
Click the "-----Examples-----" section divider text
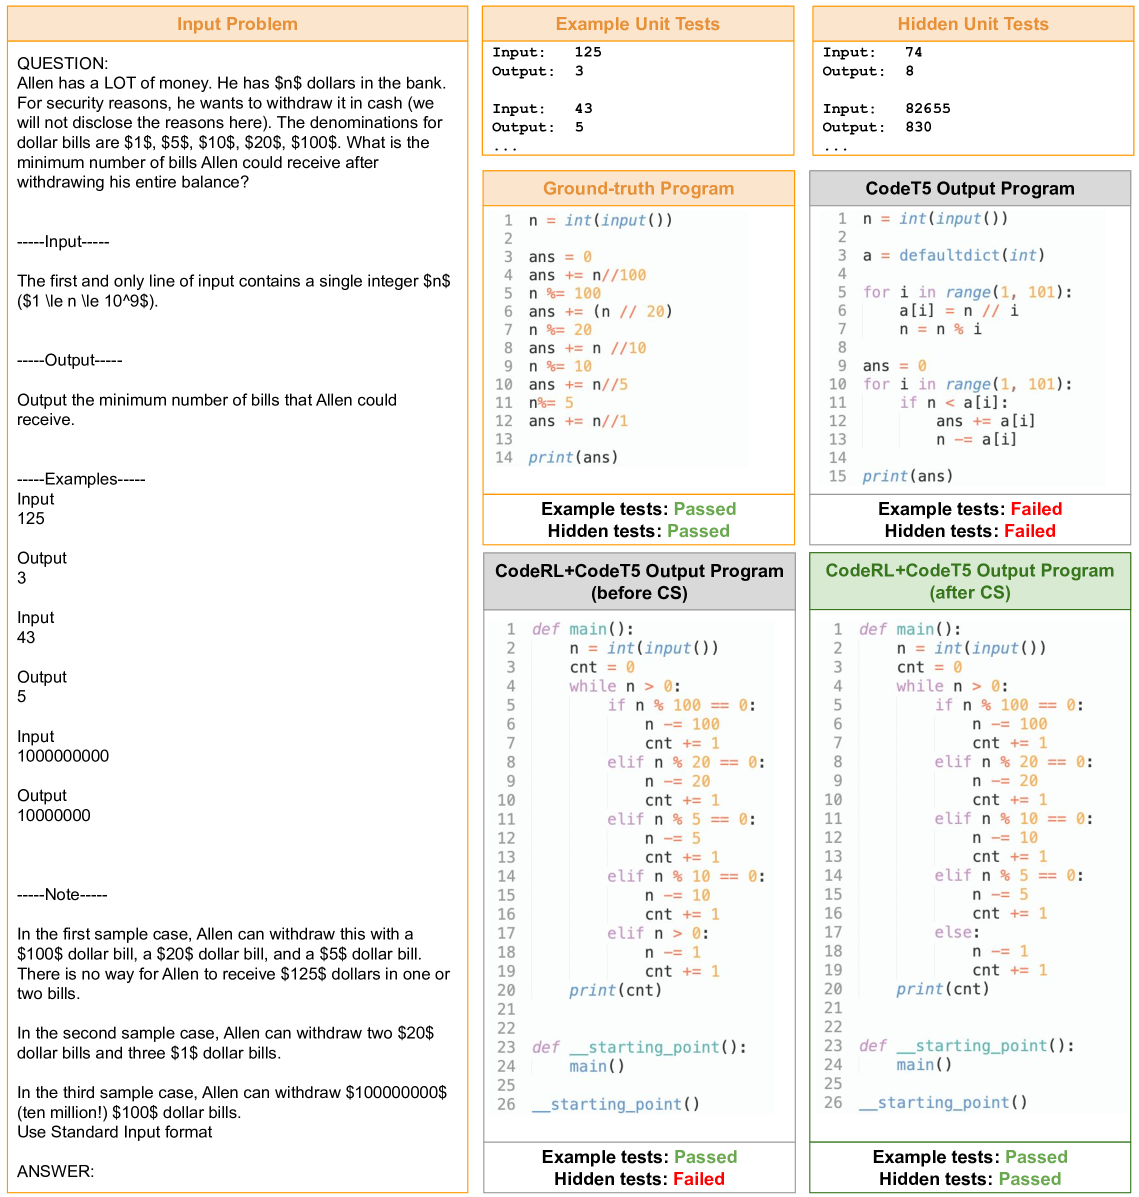[x=81, y=479]
